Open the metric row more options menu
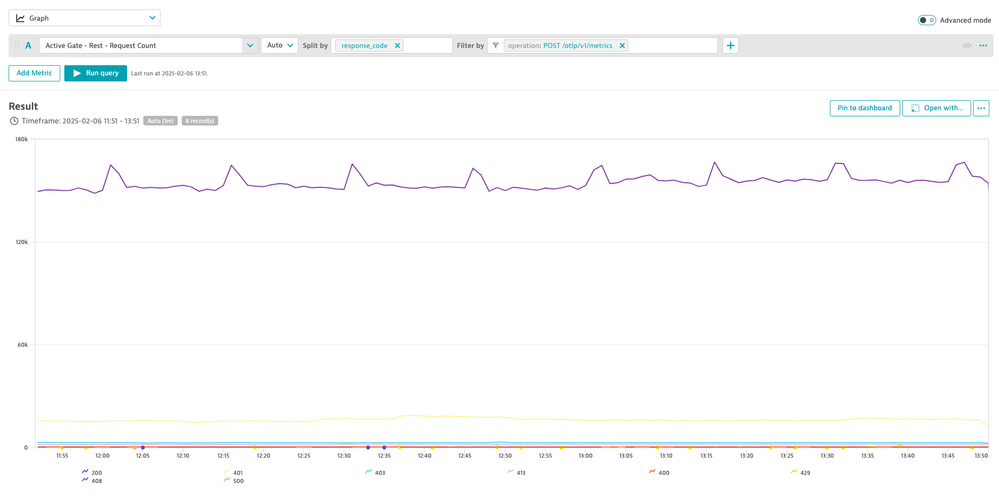Image resolution: width=999 pixels, height=496 pixels. (x=983, y=46)
